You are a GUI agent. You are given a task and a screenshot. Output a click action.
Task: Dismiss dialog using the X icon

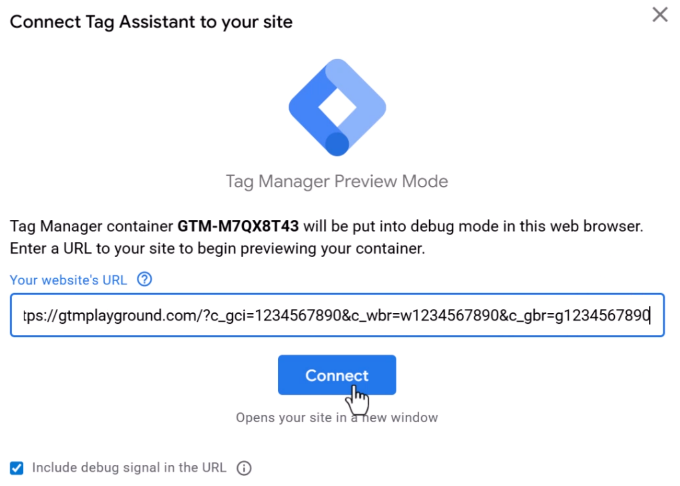(x=660, y=15)
